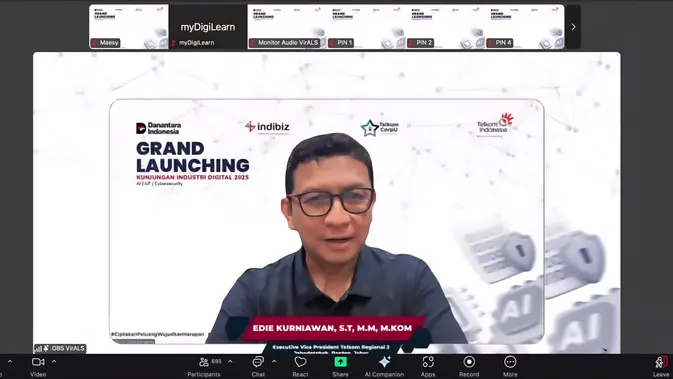The width and height of the screenshot is (673, 379).
Task: Click the GRAND LAUNCHING title text
Action: click(193, 157)
